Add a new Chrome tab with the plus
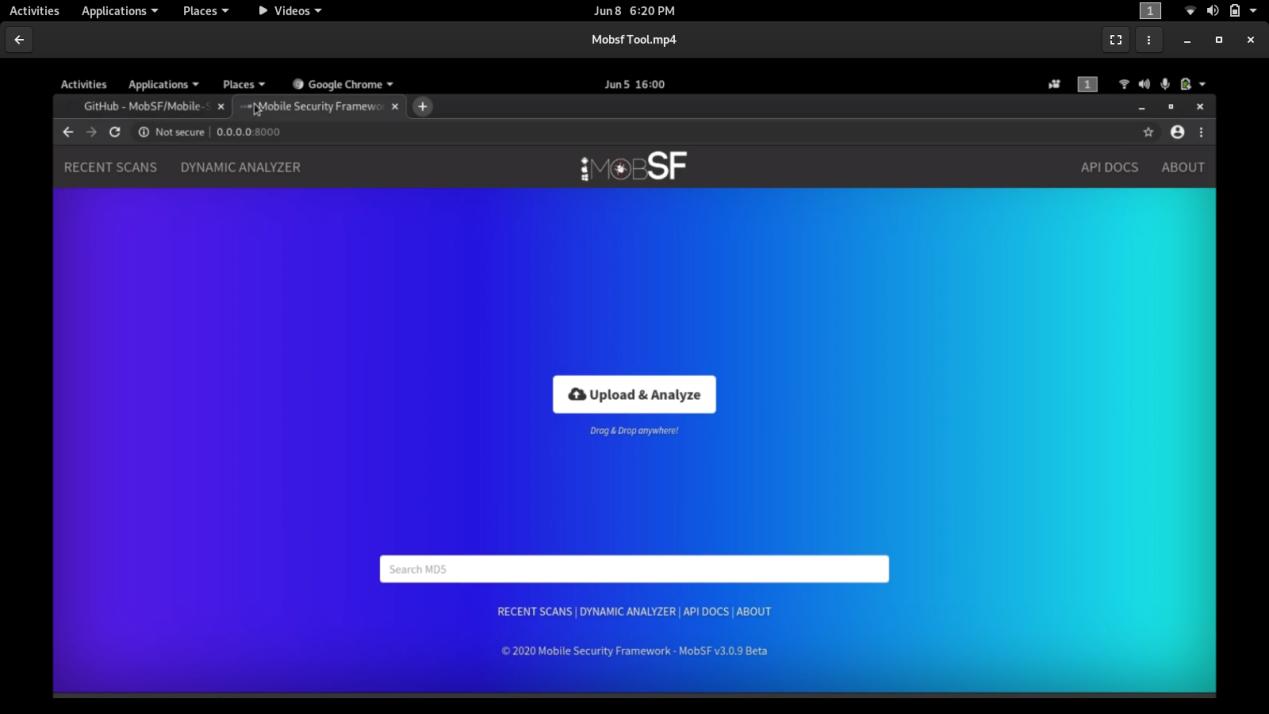 coord(423,106)
